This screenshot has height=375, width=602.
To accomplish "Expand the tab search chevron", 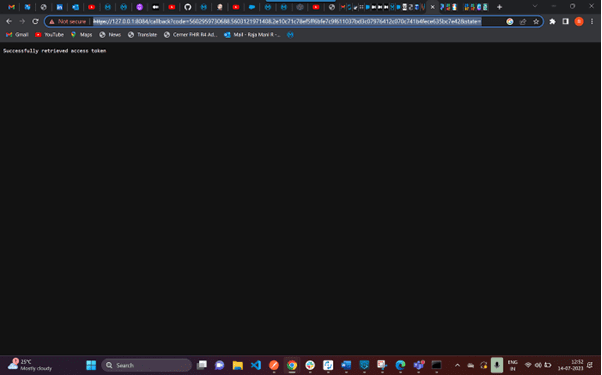I will click(x=534, y=6).
